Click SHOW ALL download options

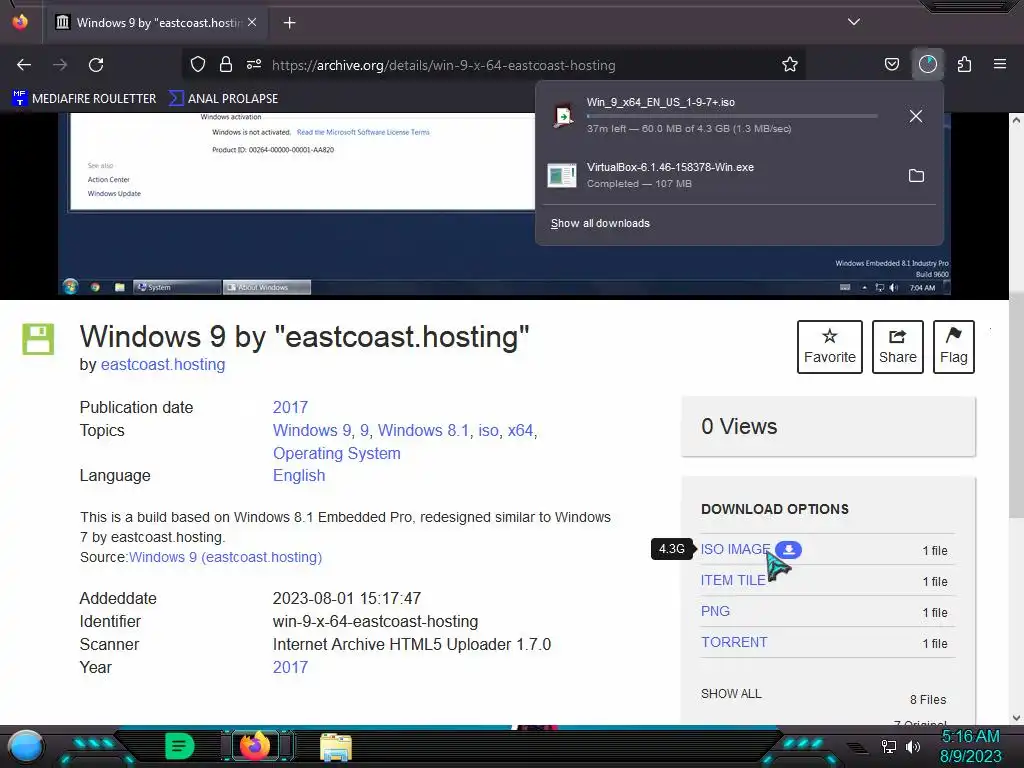pos(731,694)
